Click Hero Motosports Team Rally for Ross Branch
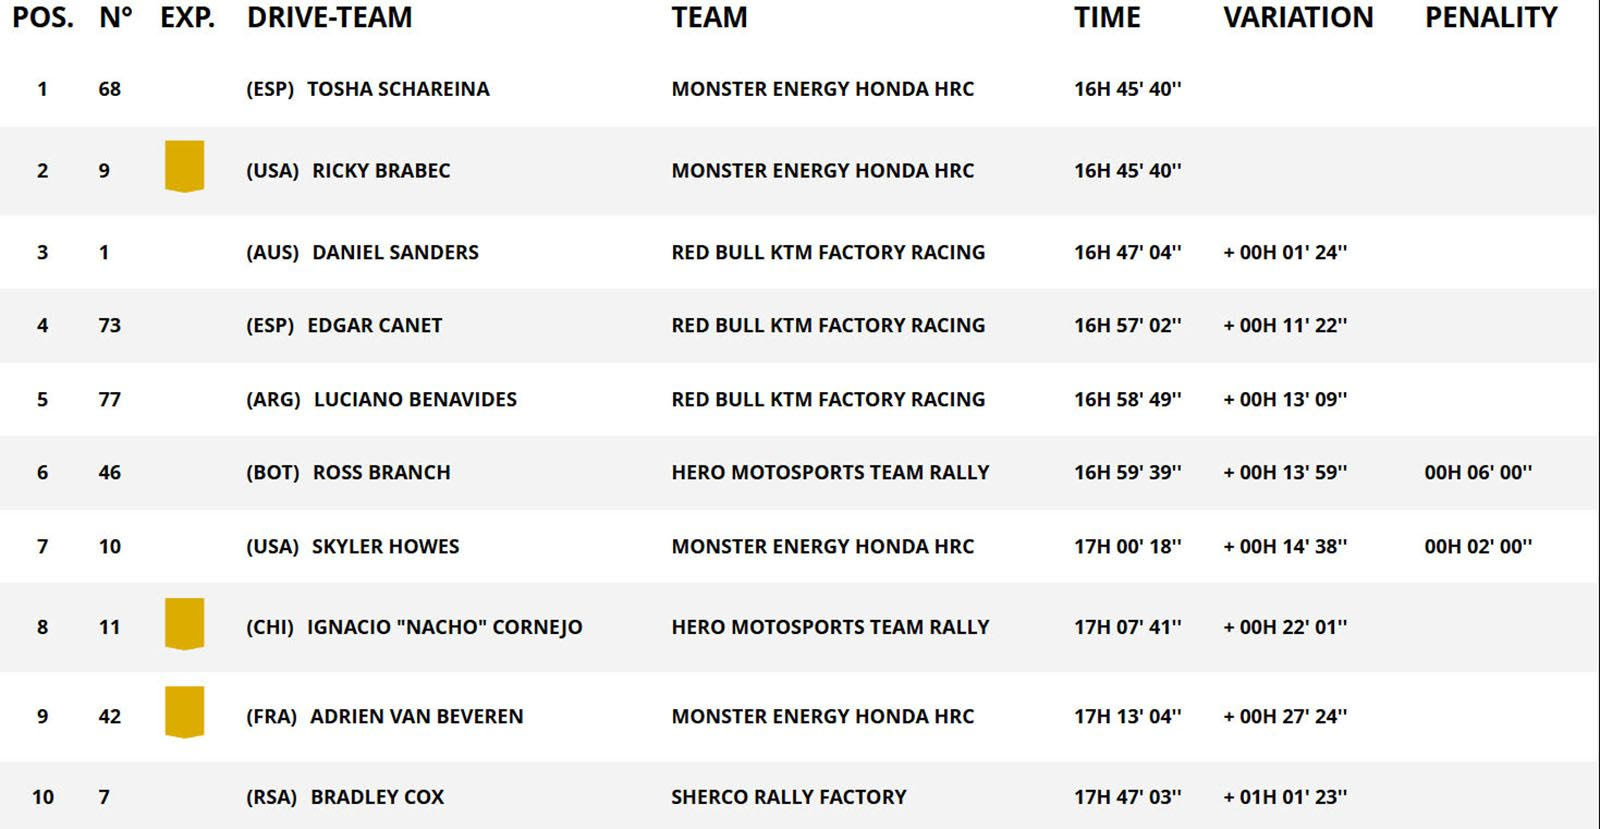This screenshot has height=829, width=1600. pos(830,473)
